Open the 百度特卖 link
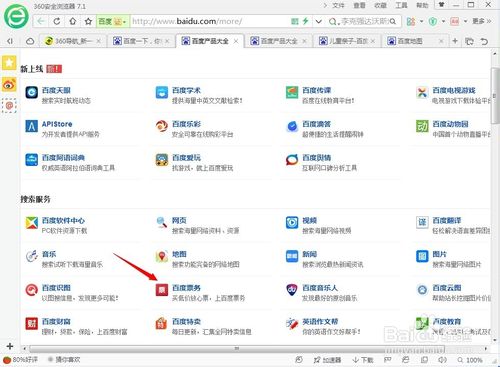This screenshot has width=500, height=367. point(186,322)
